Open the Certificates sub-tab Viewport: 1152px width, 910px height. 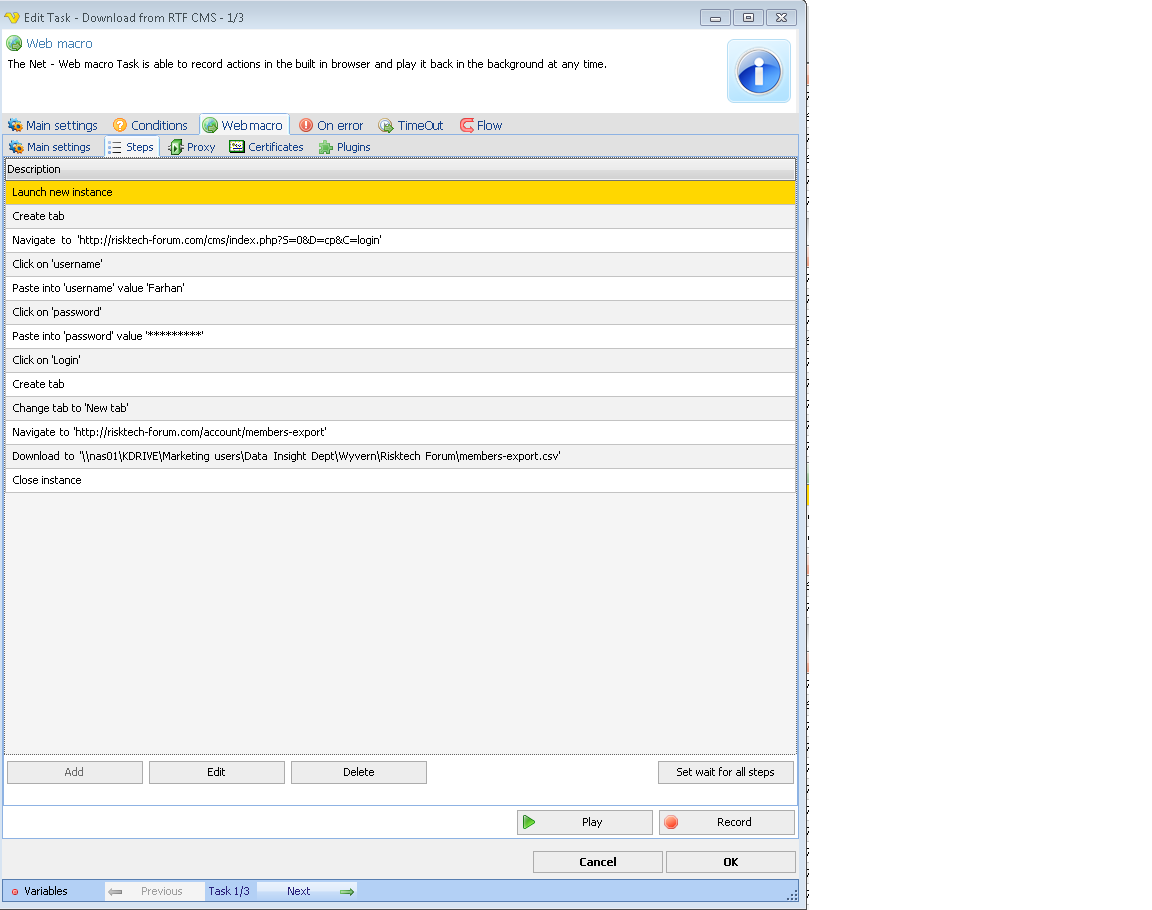pyautogui.click(x=266, y=147)
